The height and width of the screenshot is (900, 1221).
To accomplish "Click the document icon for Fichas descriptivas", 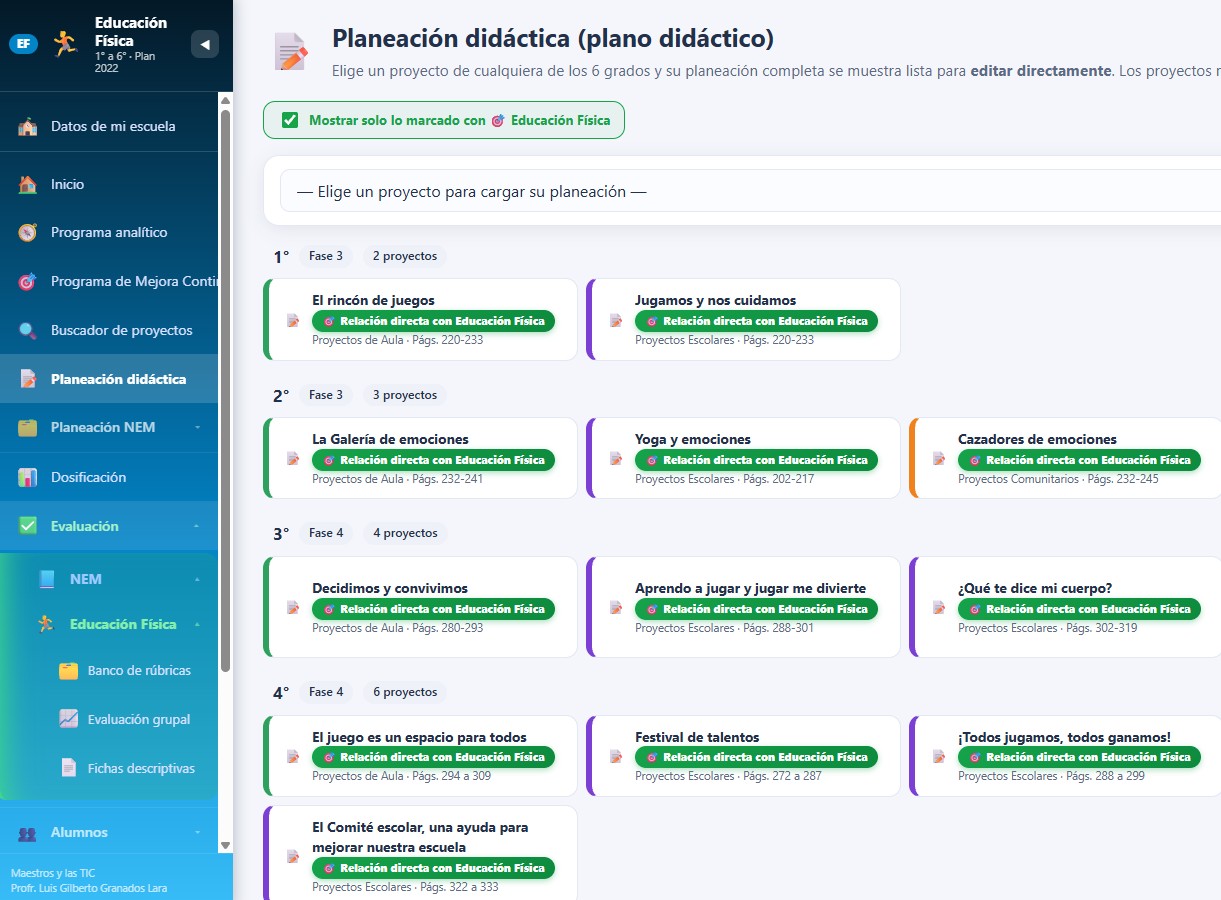I will [x=68, y=769].
